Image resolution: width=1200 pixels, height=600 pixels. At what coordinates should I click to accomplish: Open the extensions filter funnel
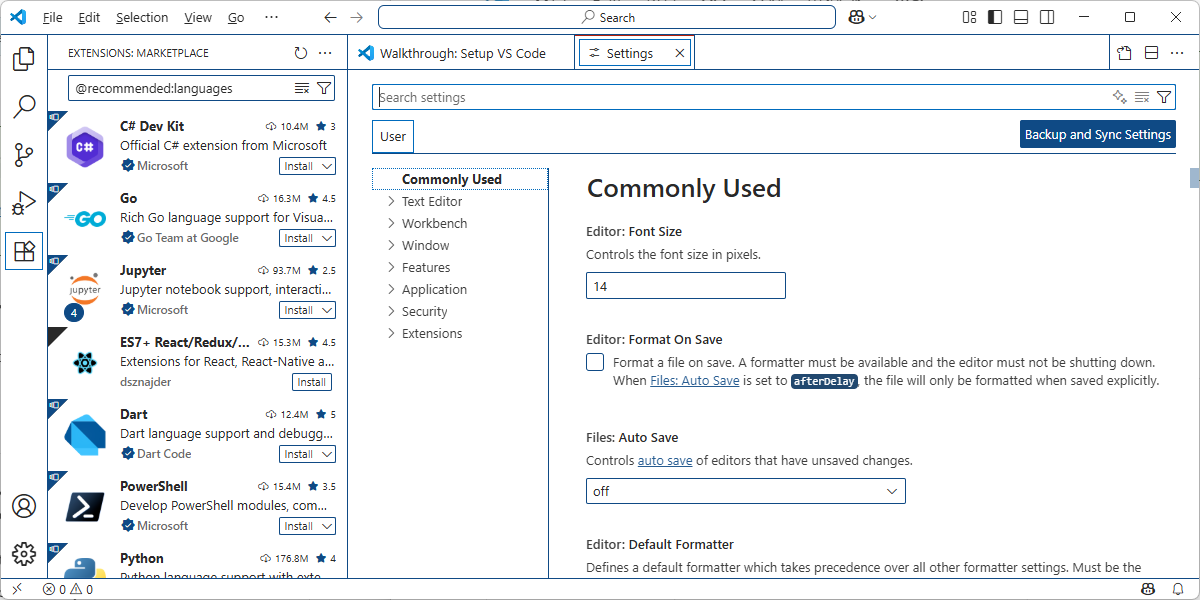tap(324, 89)
